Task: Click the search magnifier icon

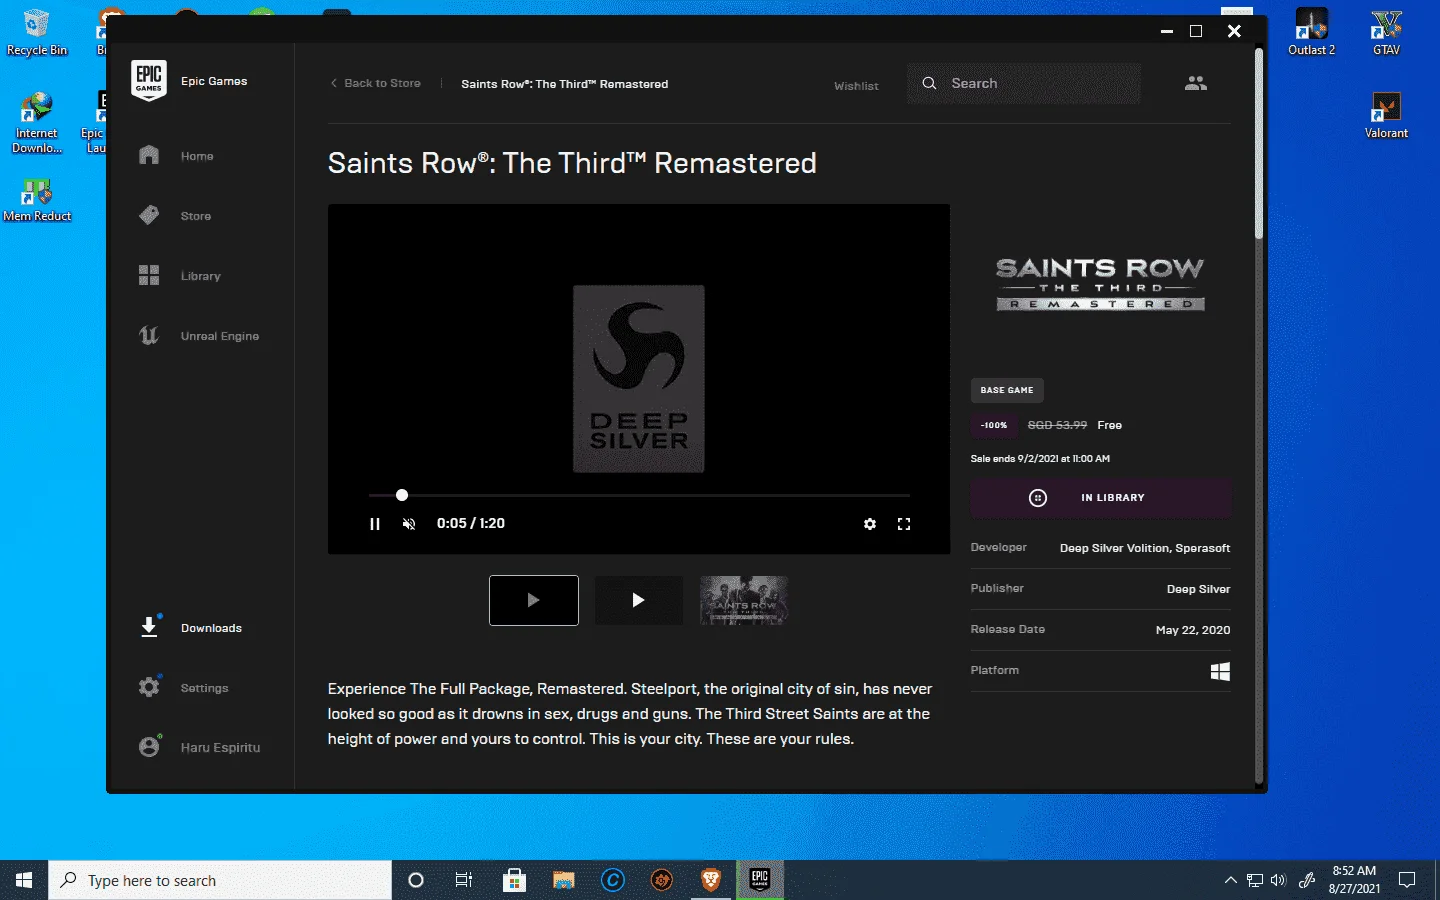Action: pos(929,83)
